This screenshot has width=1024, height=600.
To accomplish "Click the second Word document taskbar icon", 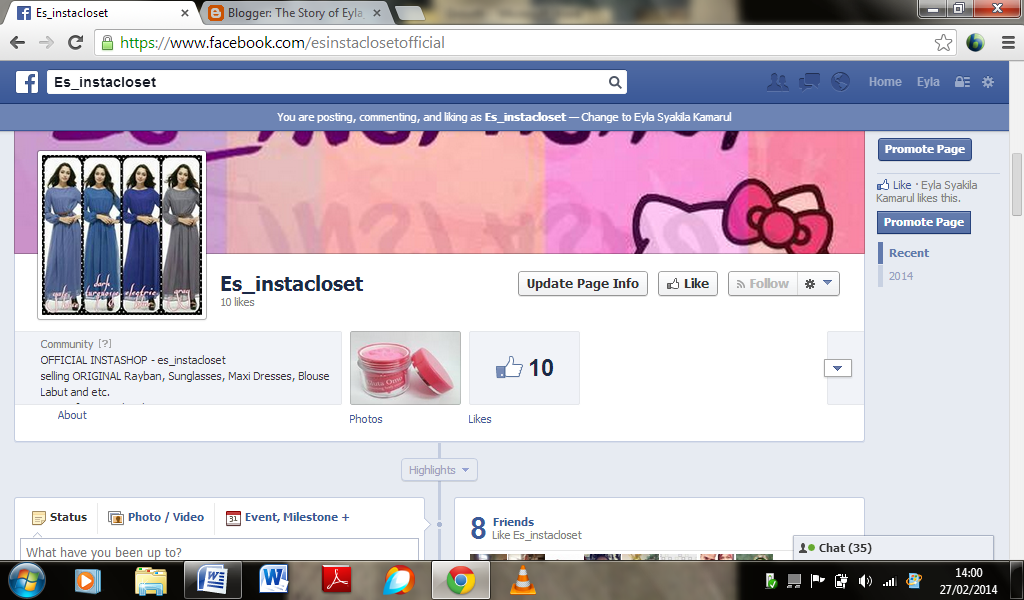I will [x=274, y=580].
